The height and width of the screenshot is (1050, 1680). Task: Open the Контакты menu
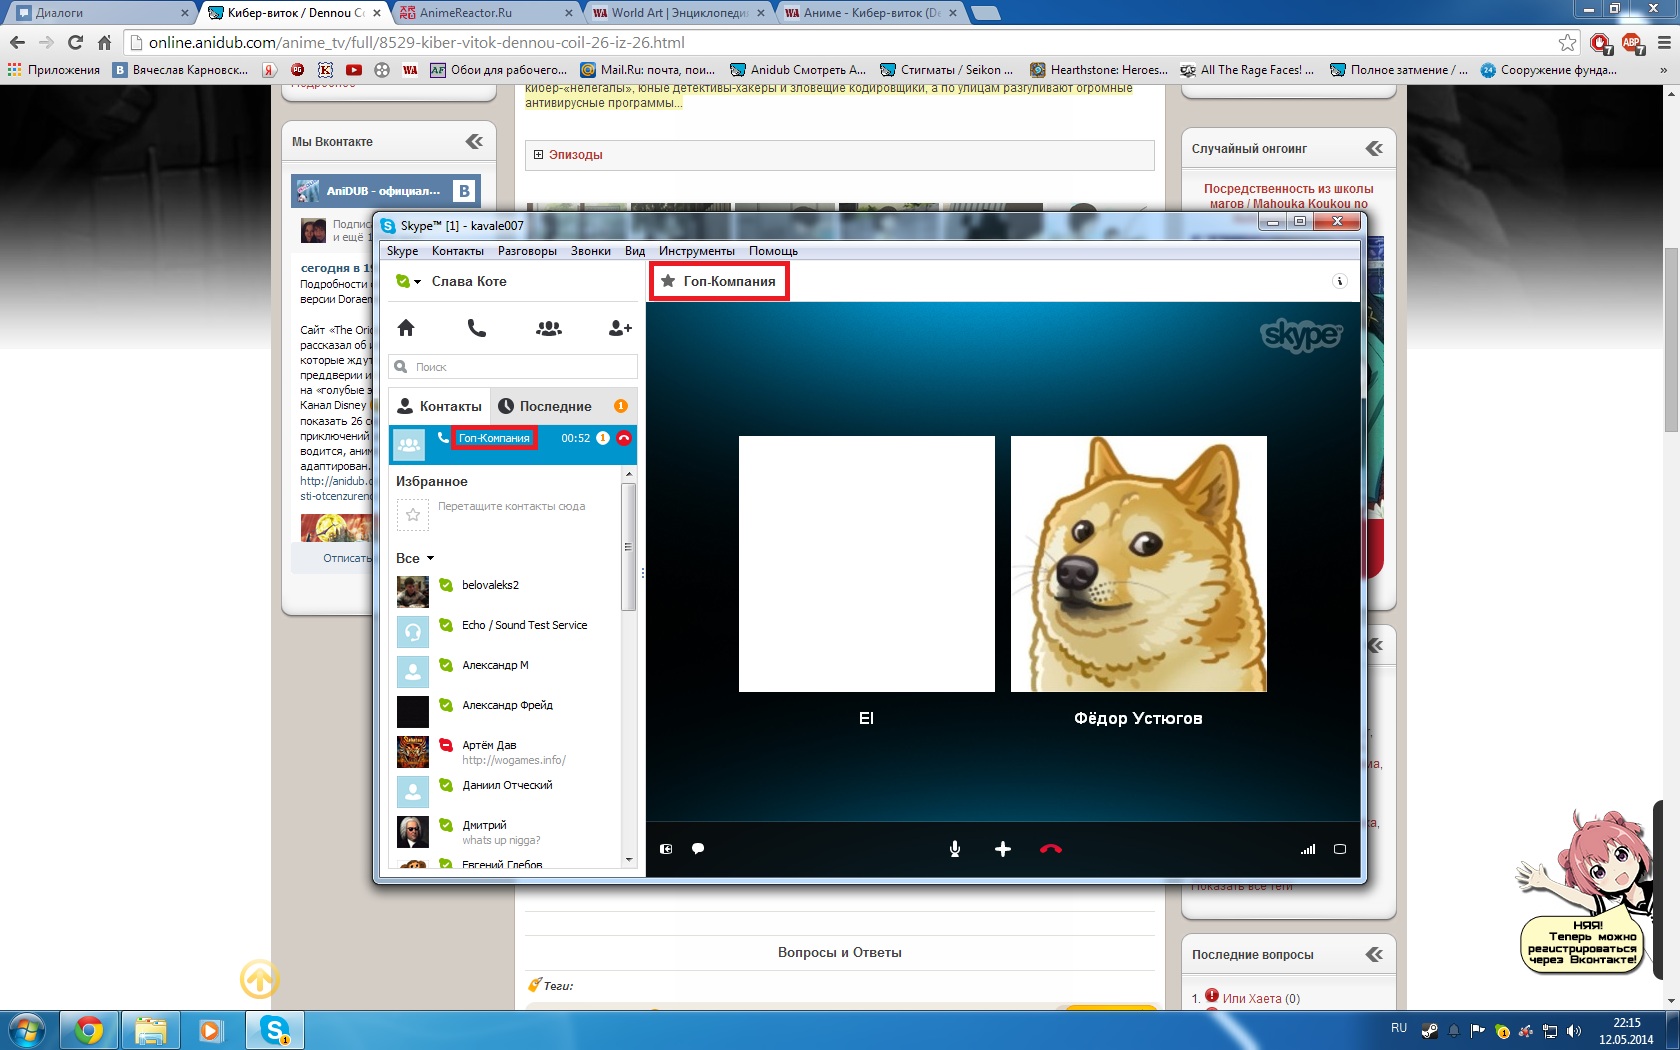point(458,251)
